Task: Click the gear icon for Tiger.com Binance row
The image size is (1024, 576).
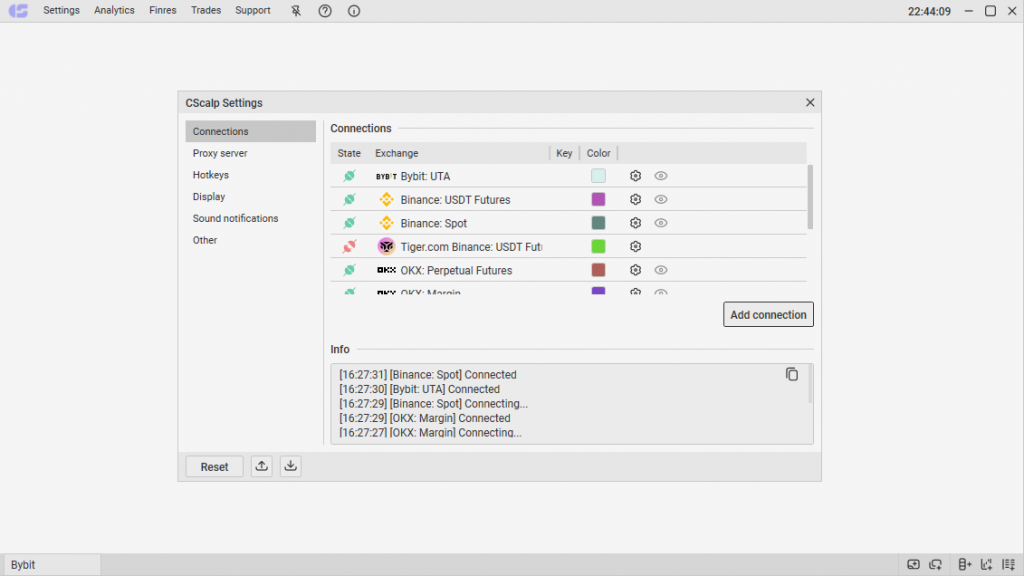Action: tap(635, 247)
